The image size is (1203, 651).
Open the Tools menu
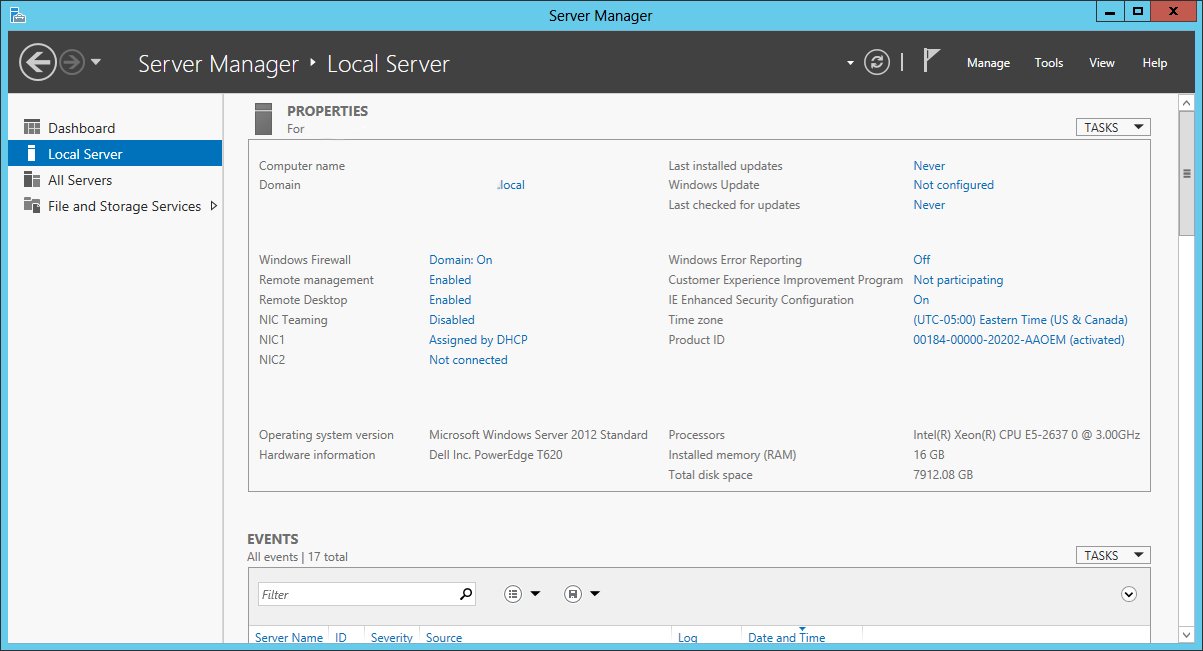click(1048, 62)
